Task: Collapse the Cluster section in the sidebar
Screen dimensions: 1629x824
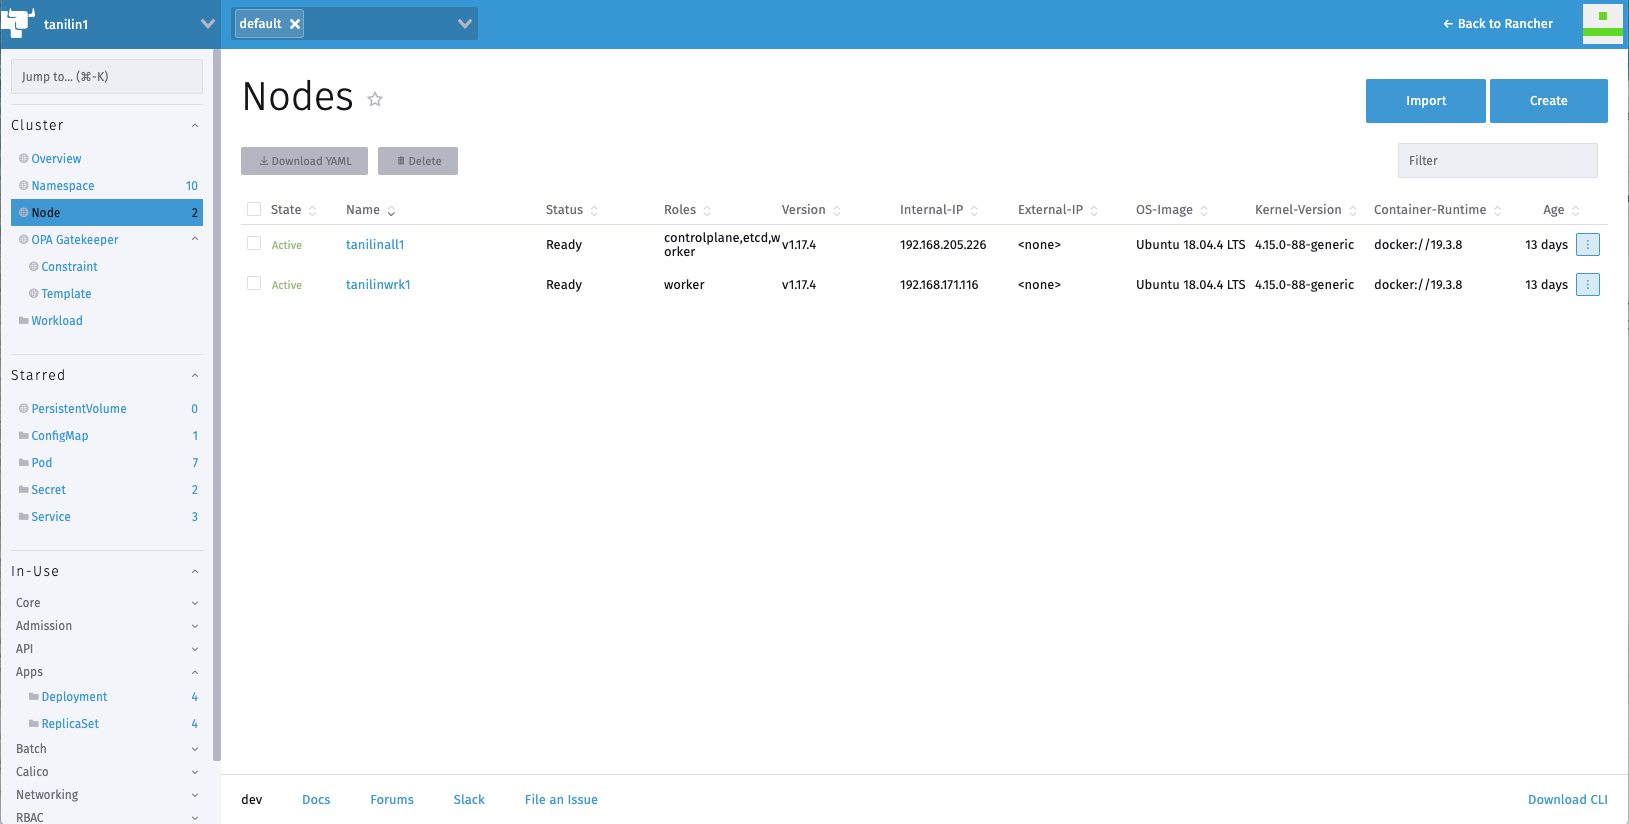Action: pyautogui.click(x=195, y=126)
